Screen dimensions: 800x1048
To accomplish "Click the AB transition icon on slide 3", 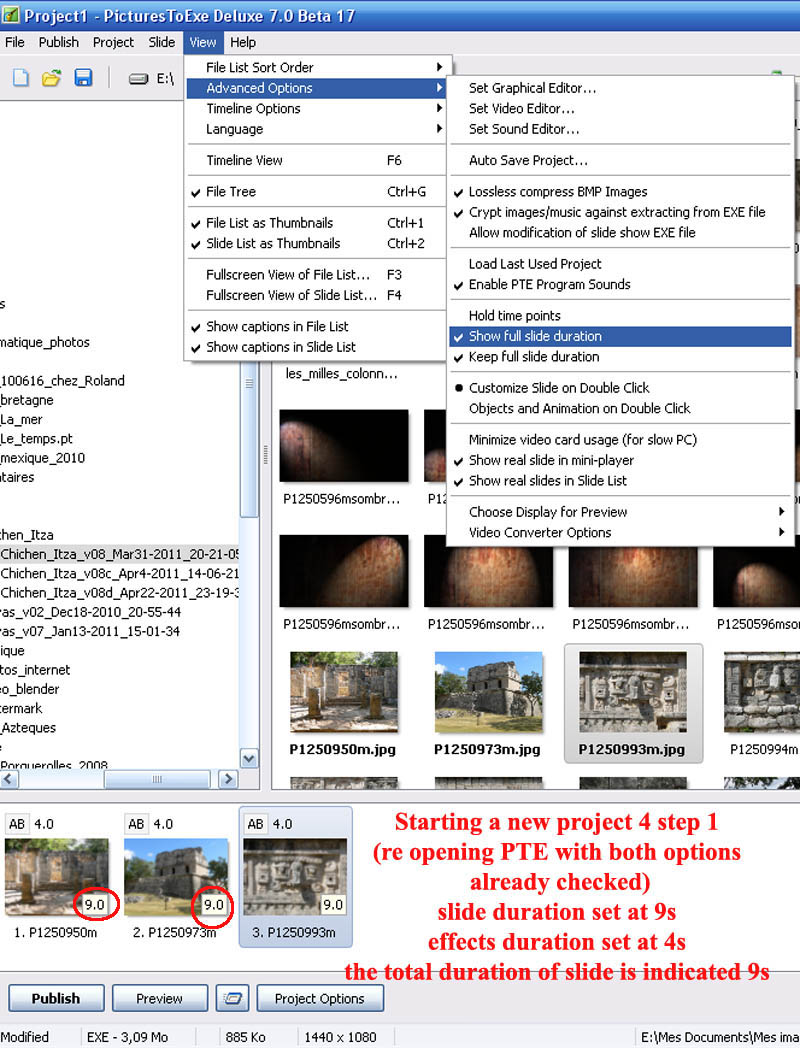I will coord(257,824).
